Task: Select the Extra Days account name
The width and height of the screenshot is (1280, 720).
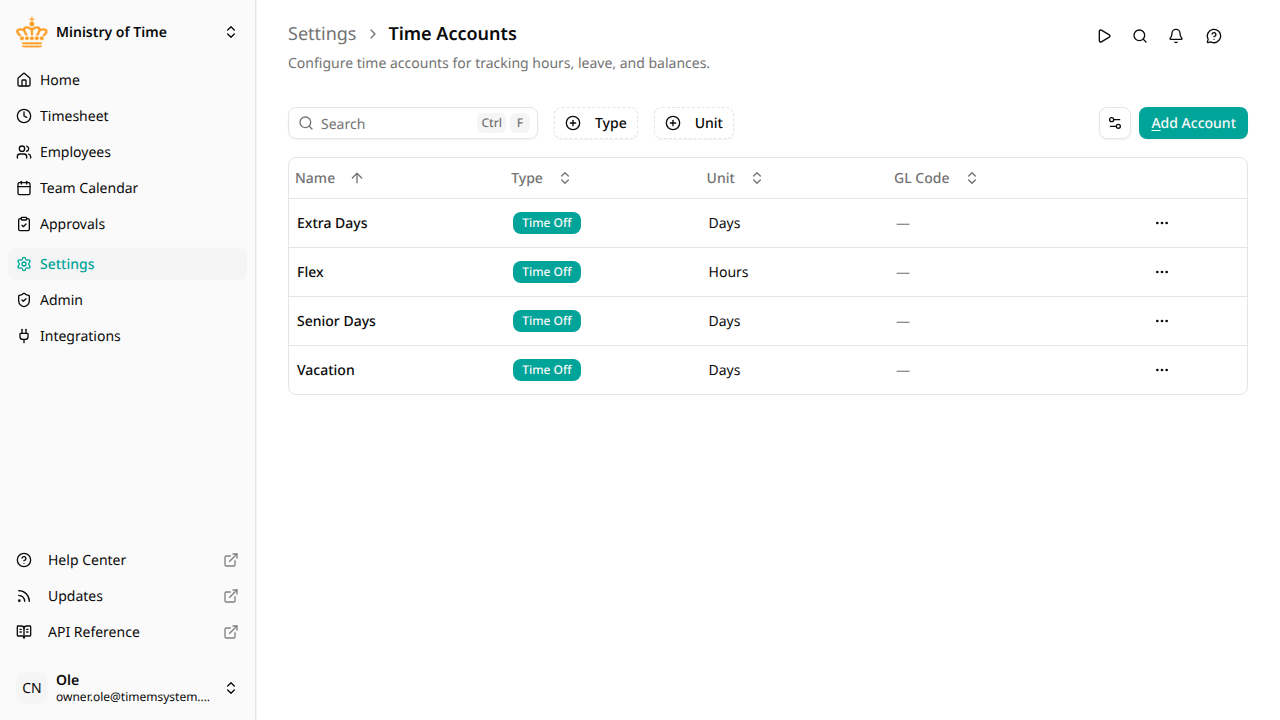Action: (332, 223)
